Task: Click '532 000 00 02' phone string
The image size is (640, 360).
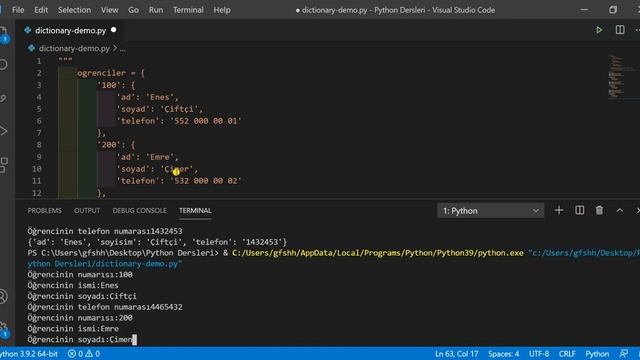Action: click(206, 180)
